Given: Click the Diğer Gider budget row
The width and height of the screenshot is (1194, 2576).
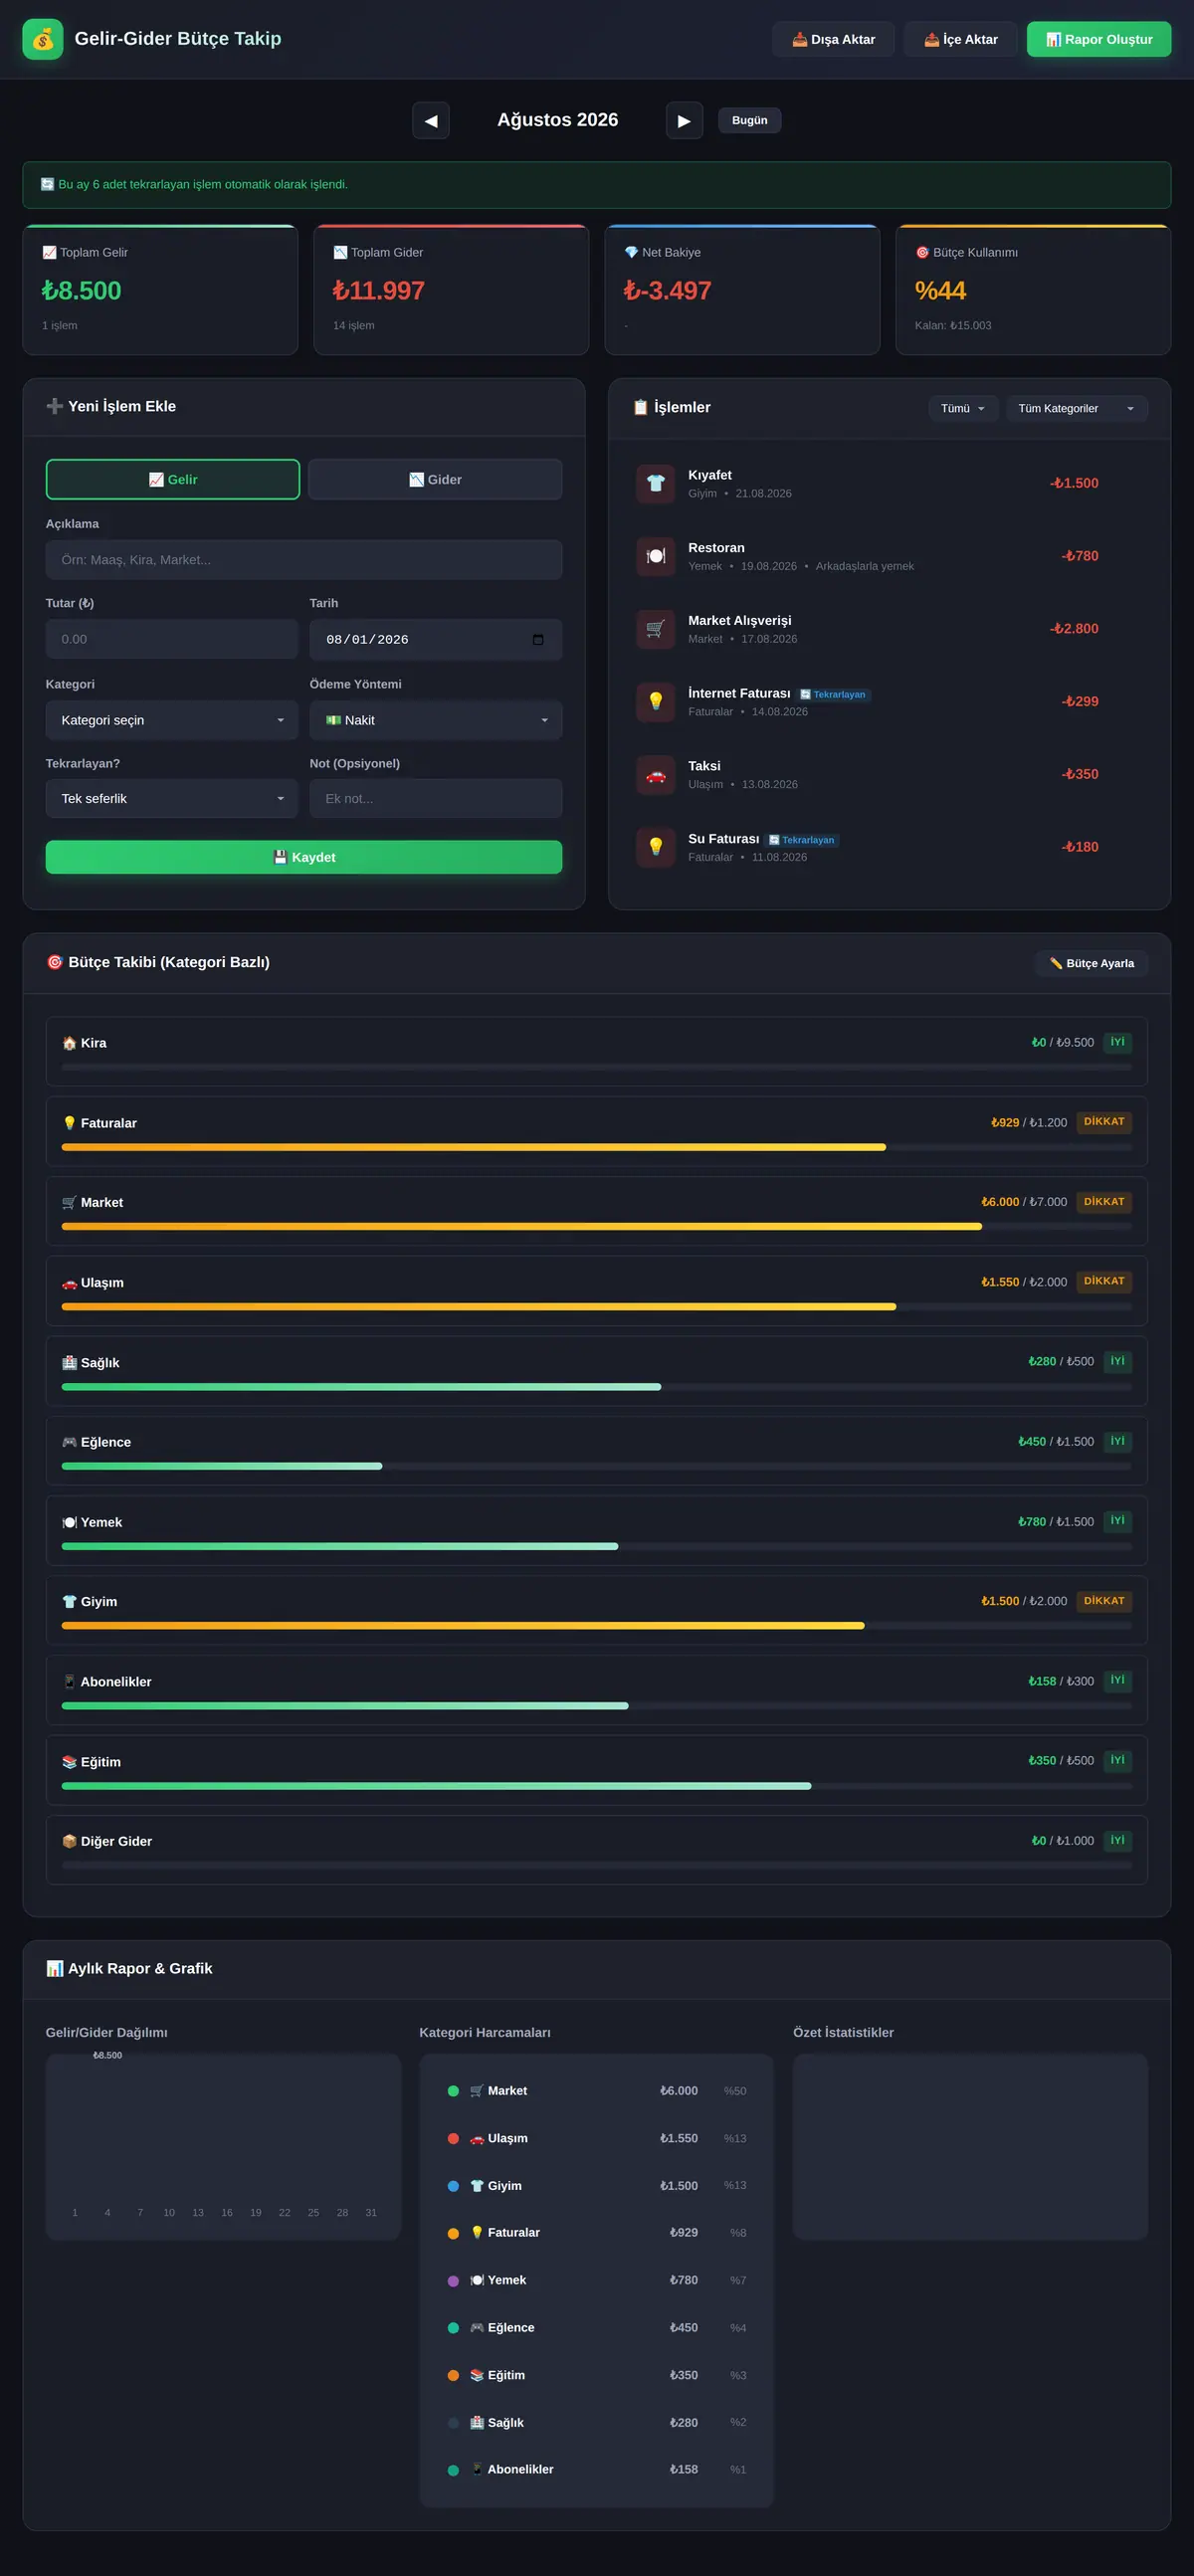Looking at the screenshot, I should pyautogui.click(x=597, y=1850).
